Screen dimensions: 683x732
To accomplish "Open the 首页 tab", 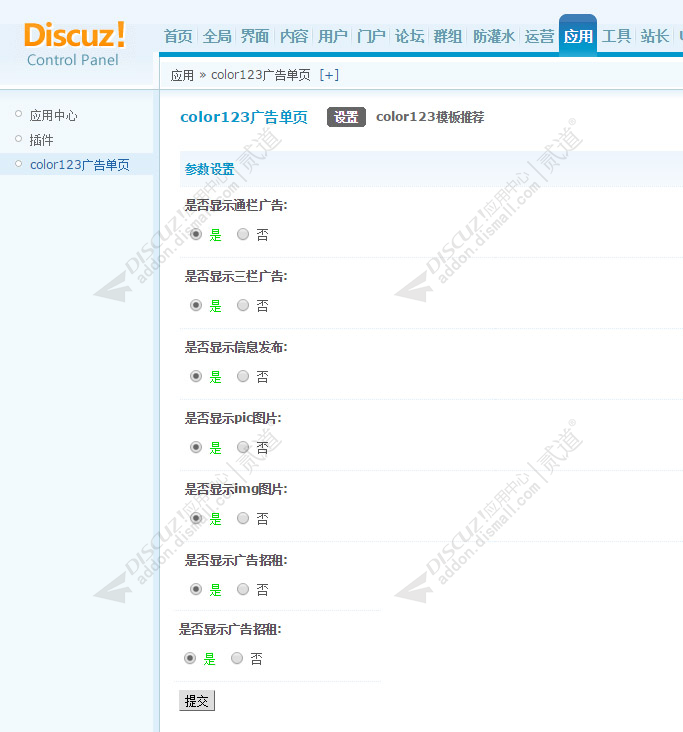I will click(x=178, y=36).
